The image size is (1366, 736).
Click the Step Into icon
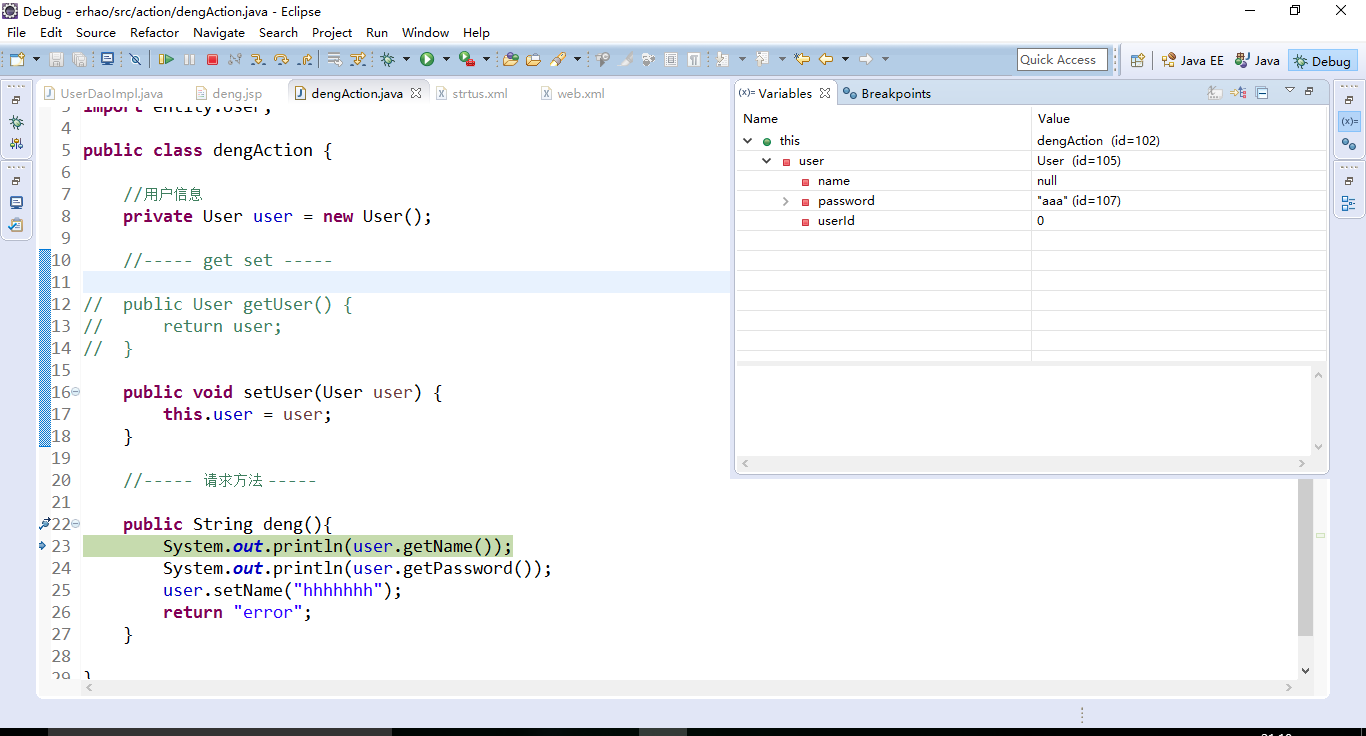(257, 60)
